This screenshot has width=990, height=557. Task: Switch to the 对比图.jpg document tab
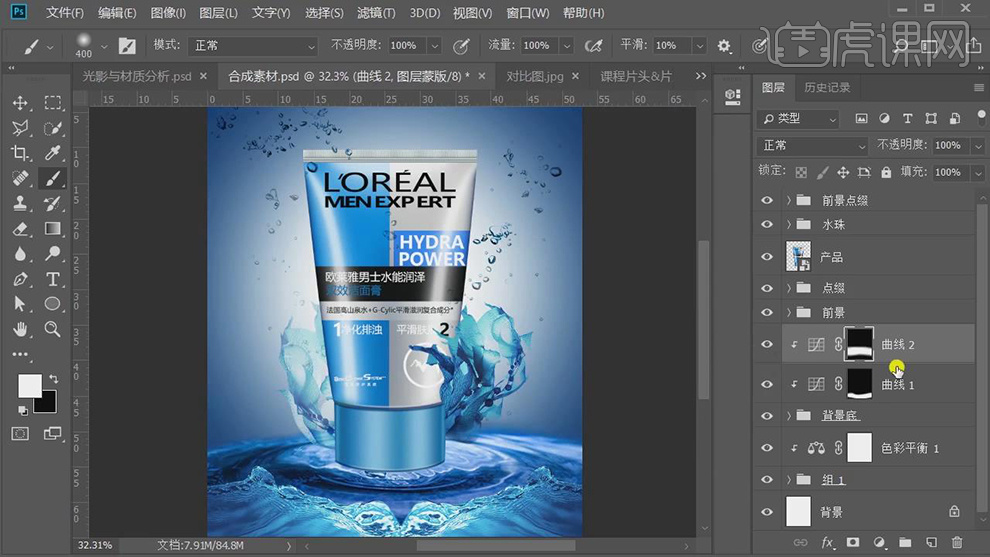coord(534,76)
